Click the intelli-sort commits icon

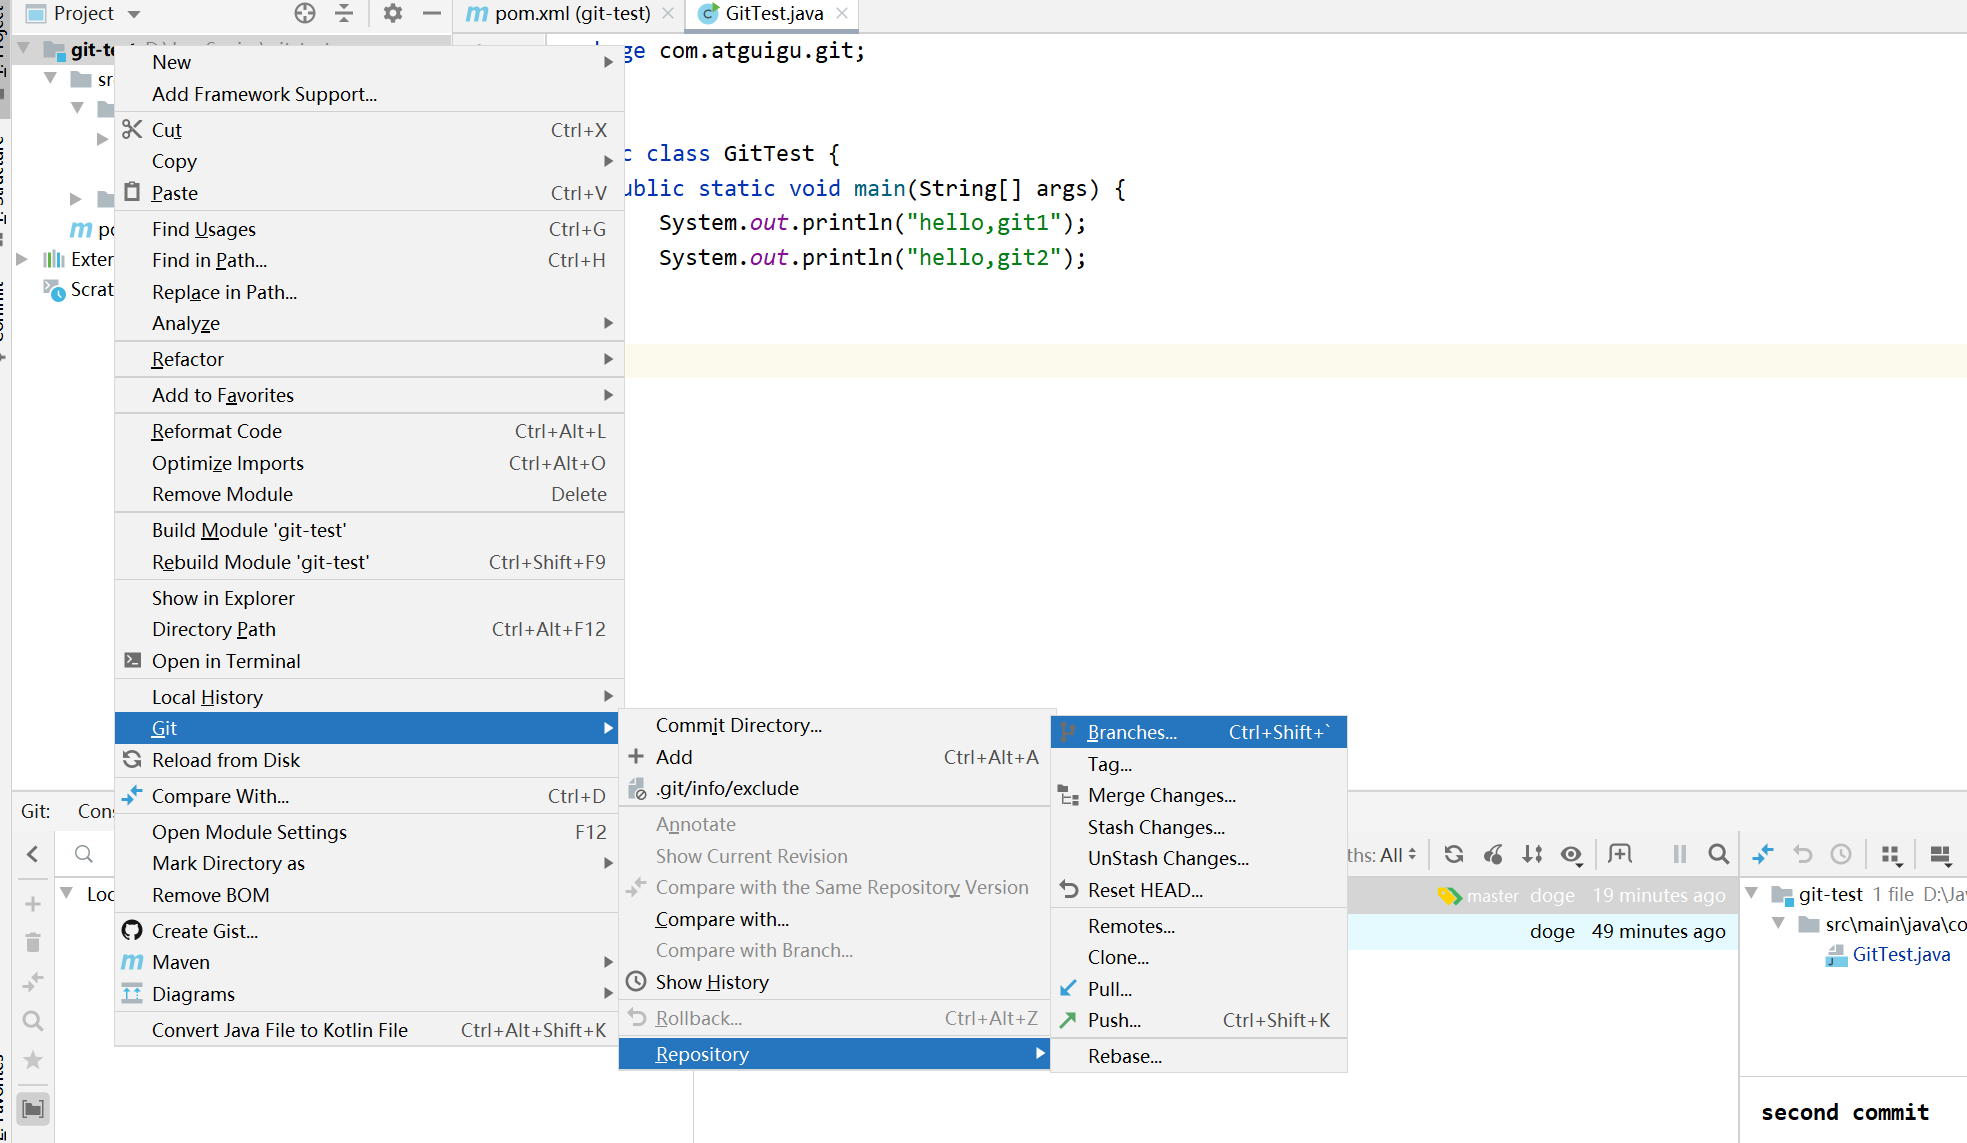(x=1532, y=854)
